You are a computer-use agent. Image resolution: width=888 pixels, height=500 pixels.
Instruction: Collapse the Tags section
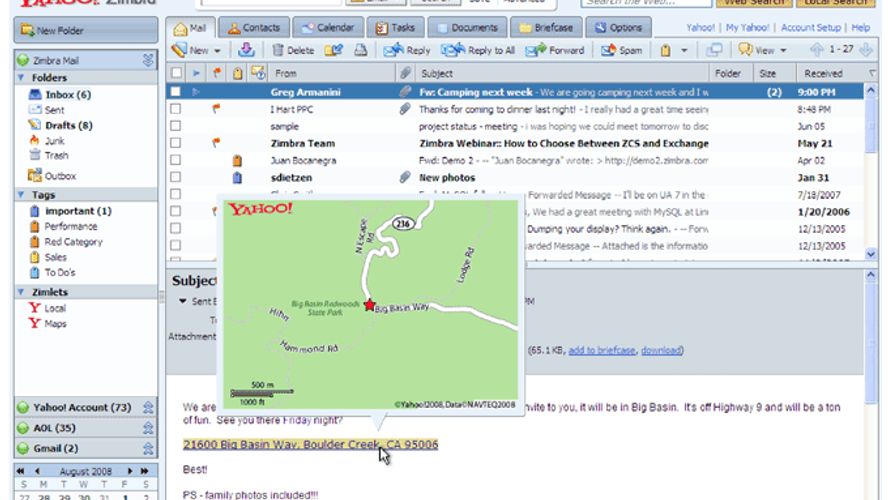[22, 195]
